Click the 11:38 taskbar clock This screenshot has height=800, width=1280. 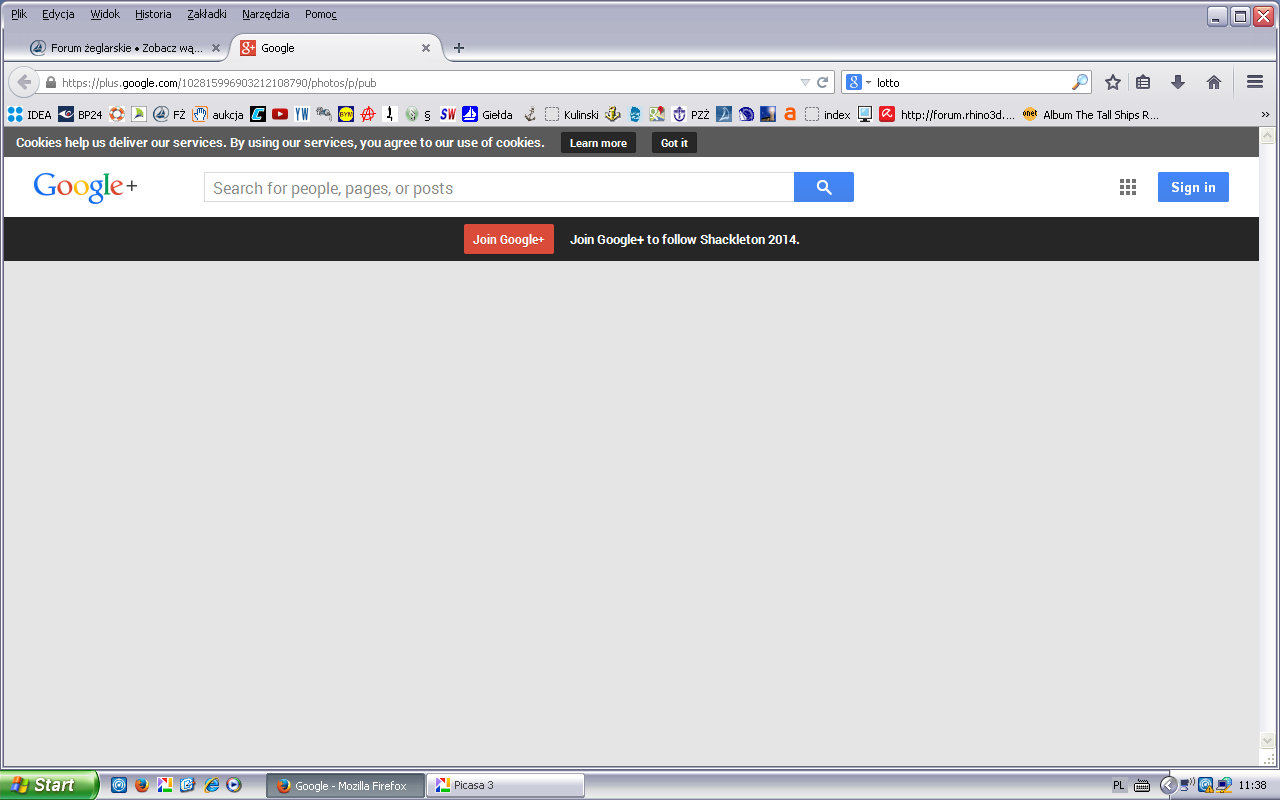coord(1252,785)
